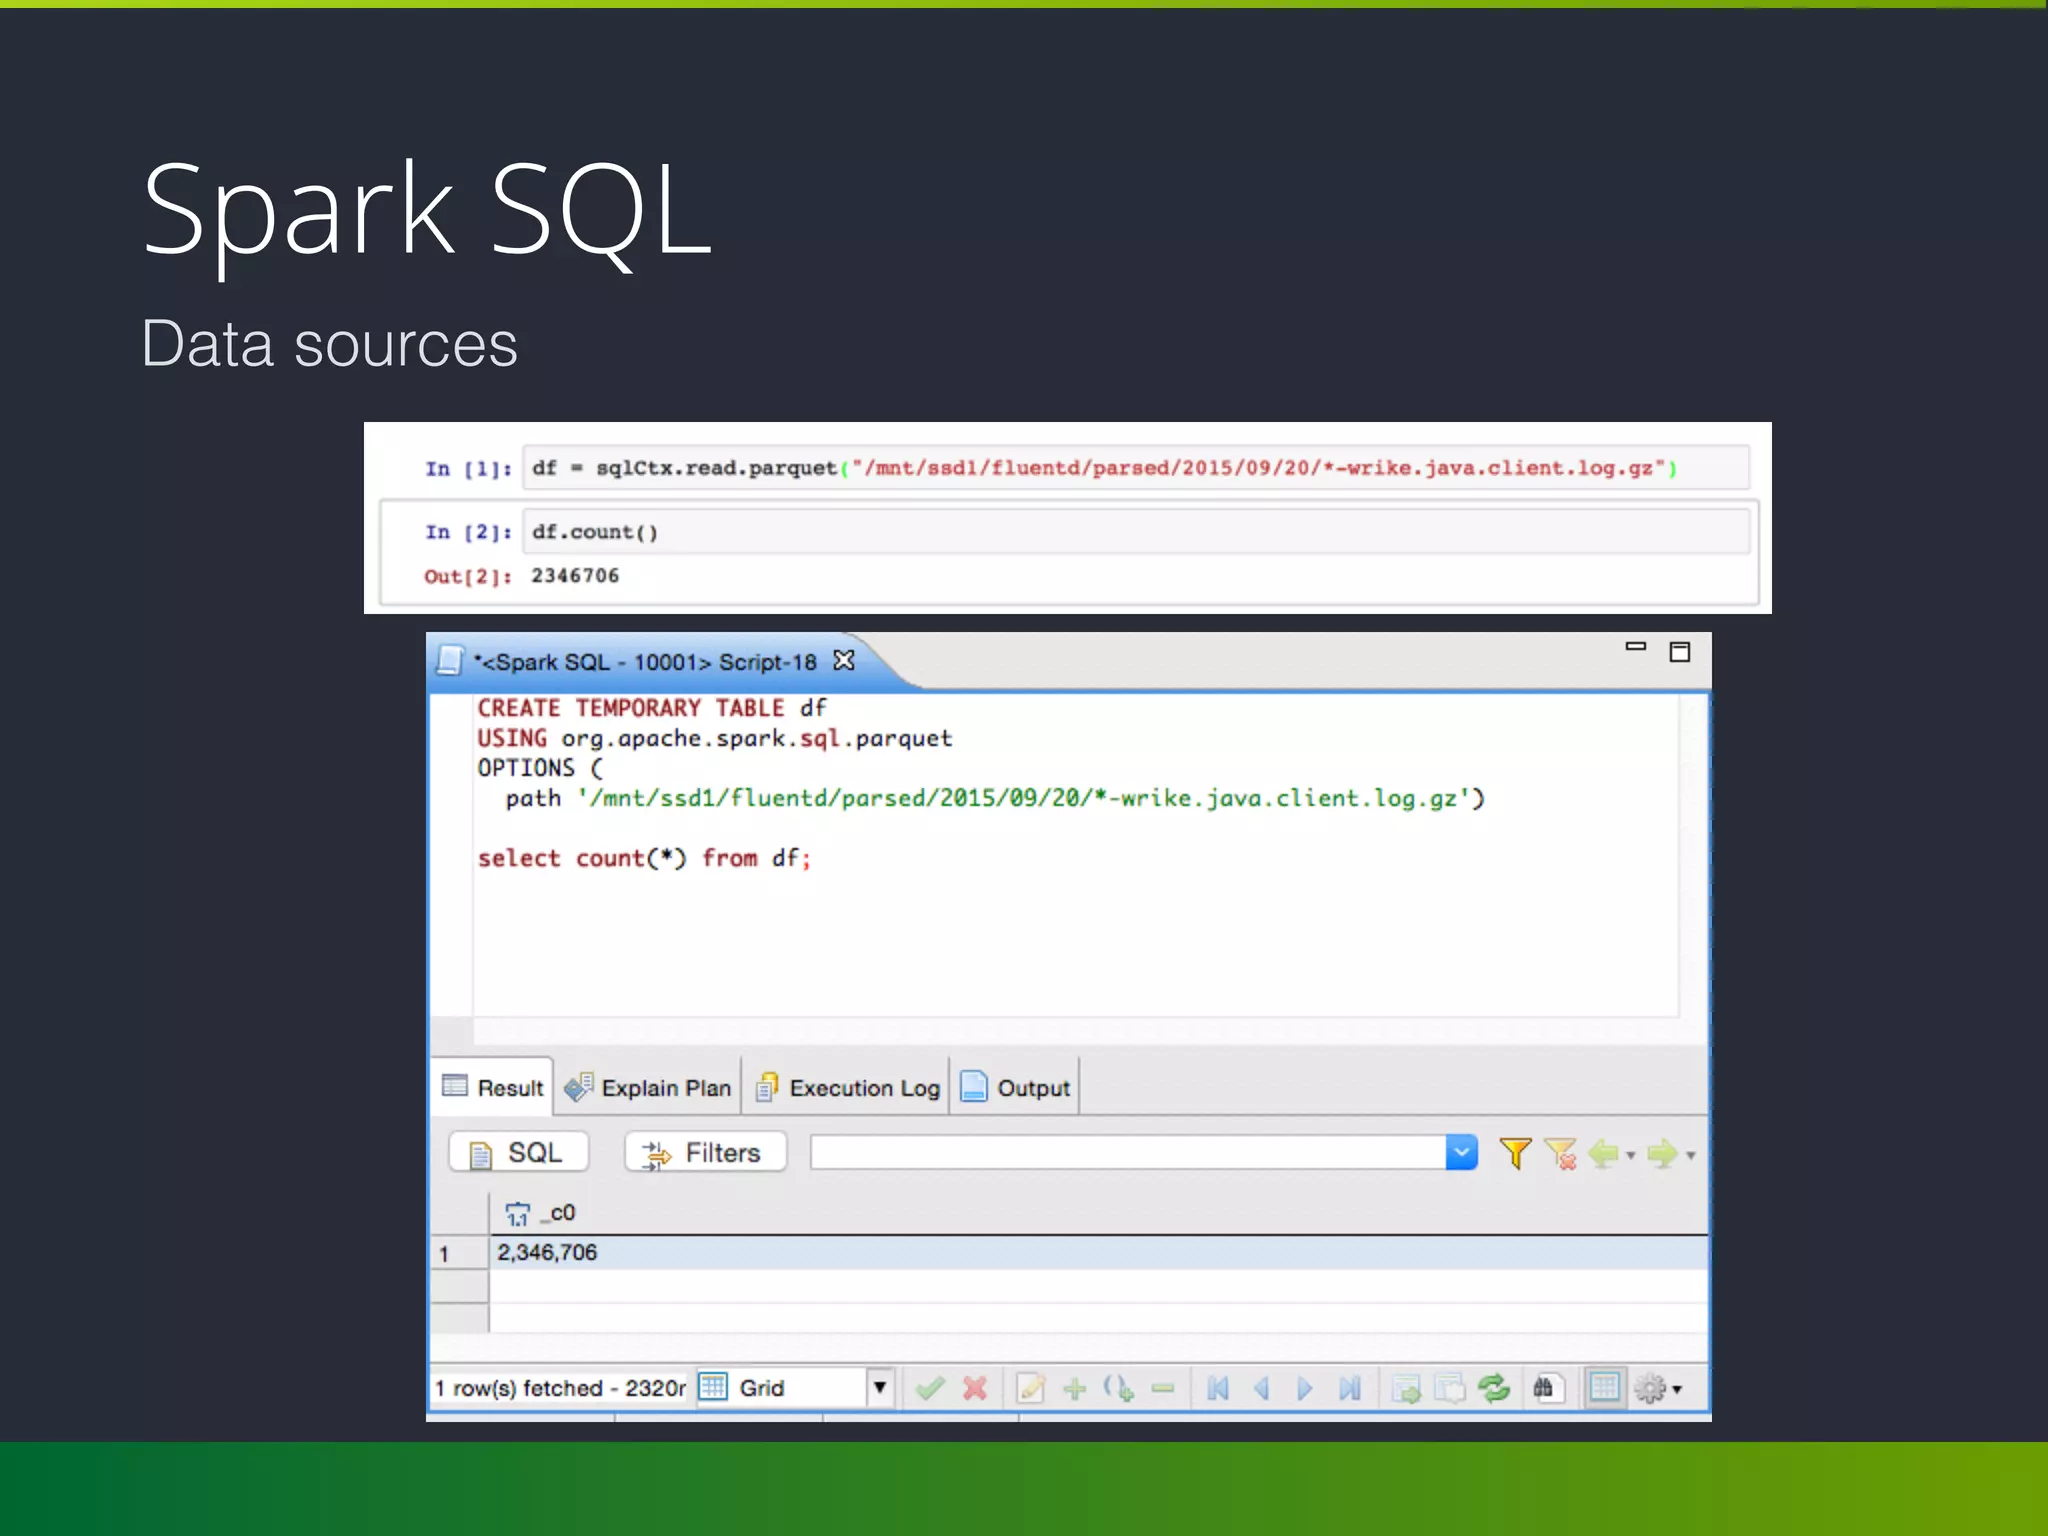The image size is (2048, 1536).
Task: Reject changes with the red X icon
Action: [x=975, y=1388]
